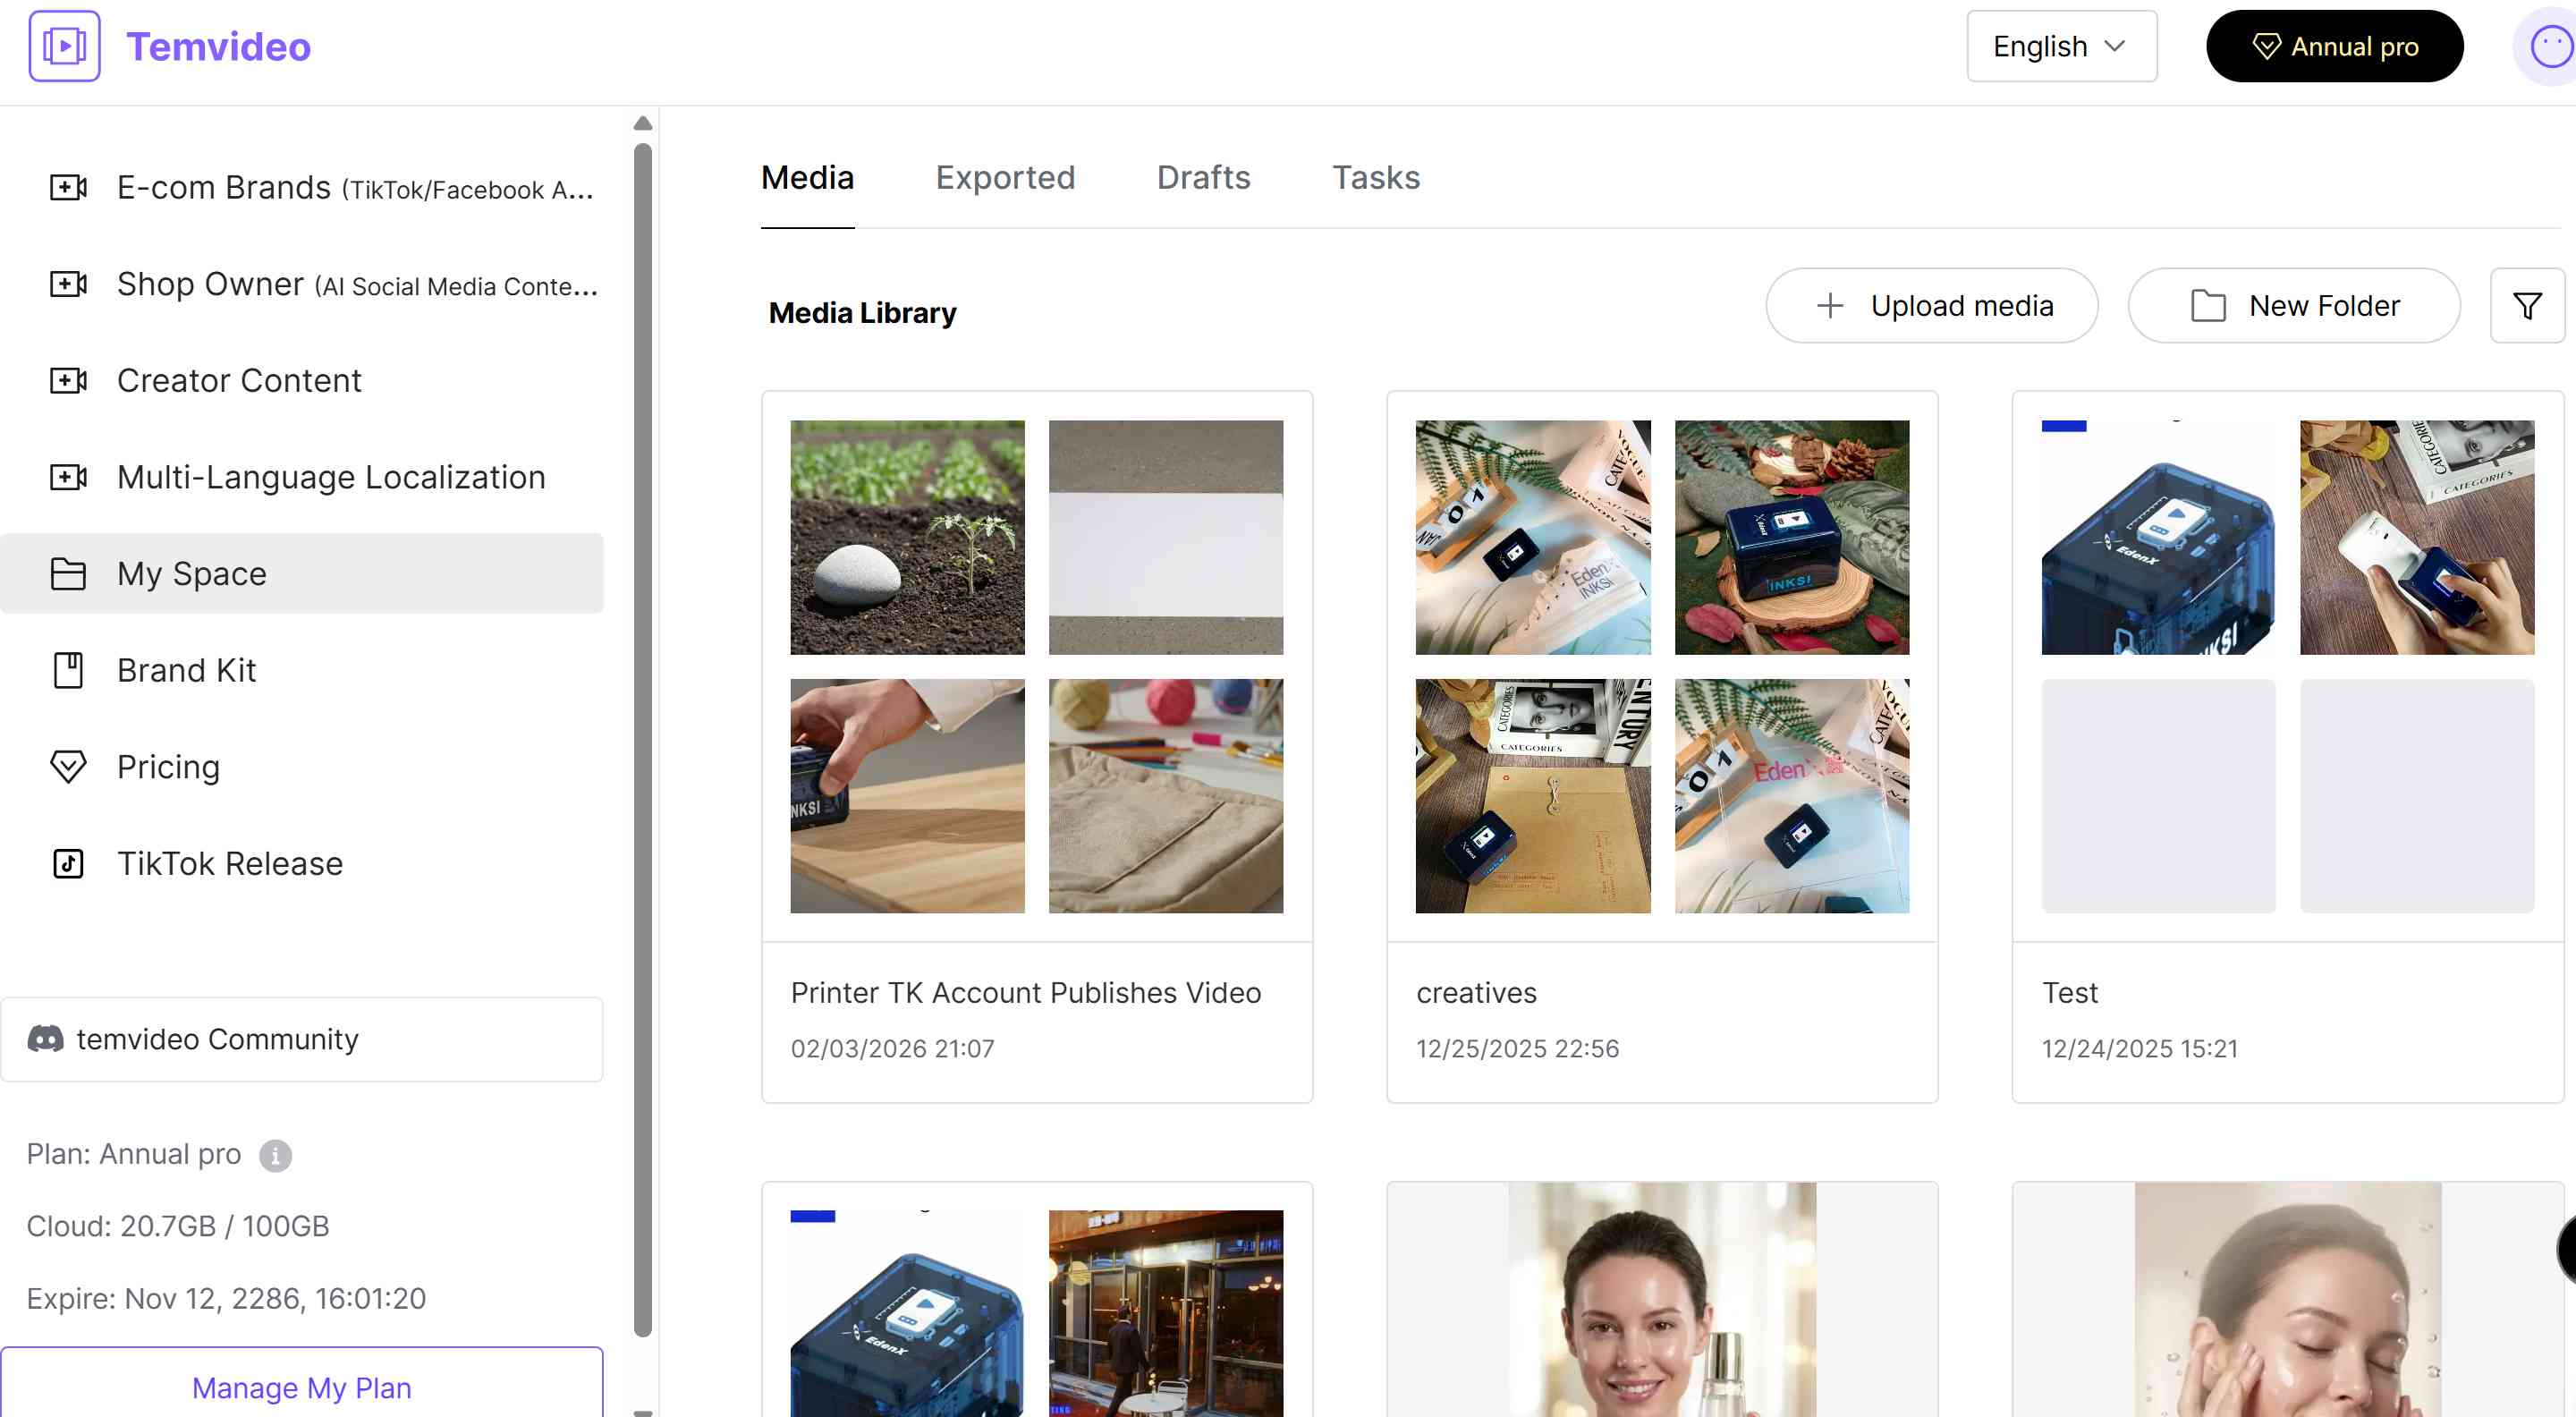2576x1417 pixels.
Task: Click the Pricing diamond icon
Action: coord(68,767)
